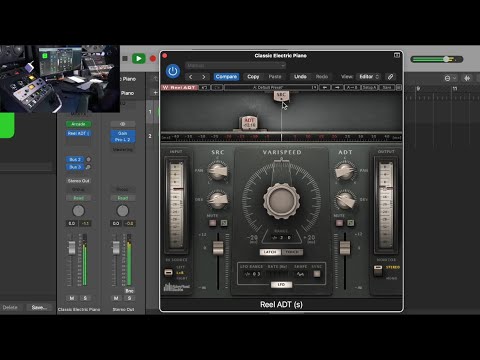480x360 pixels.
Task: Switch to Setup A in Waves toolbar
Action: point(369,87)
